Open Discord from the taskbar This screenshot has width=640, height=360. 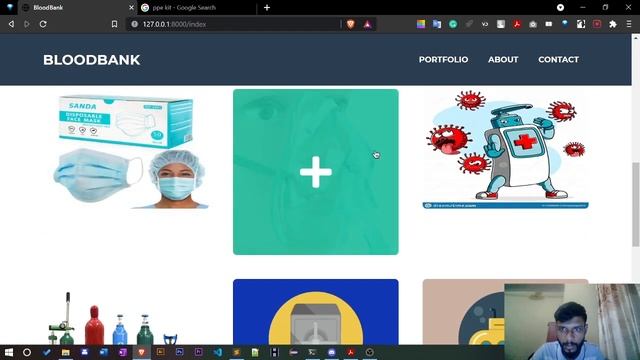click(331, 352)
